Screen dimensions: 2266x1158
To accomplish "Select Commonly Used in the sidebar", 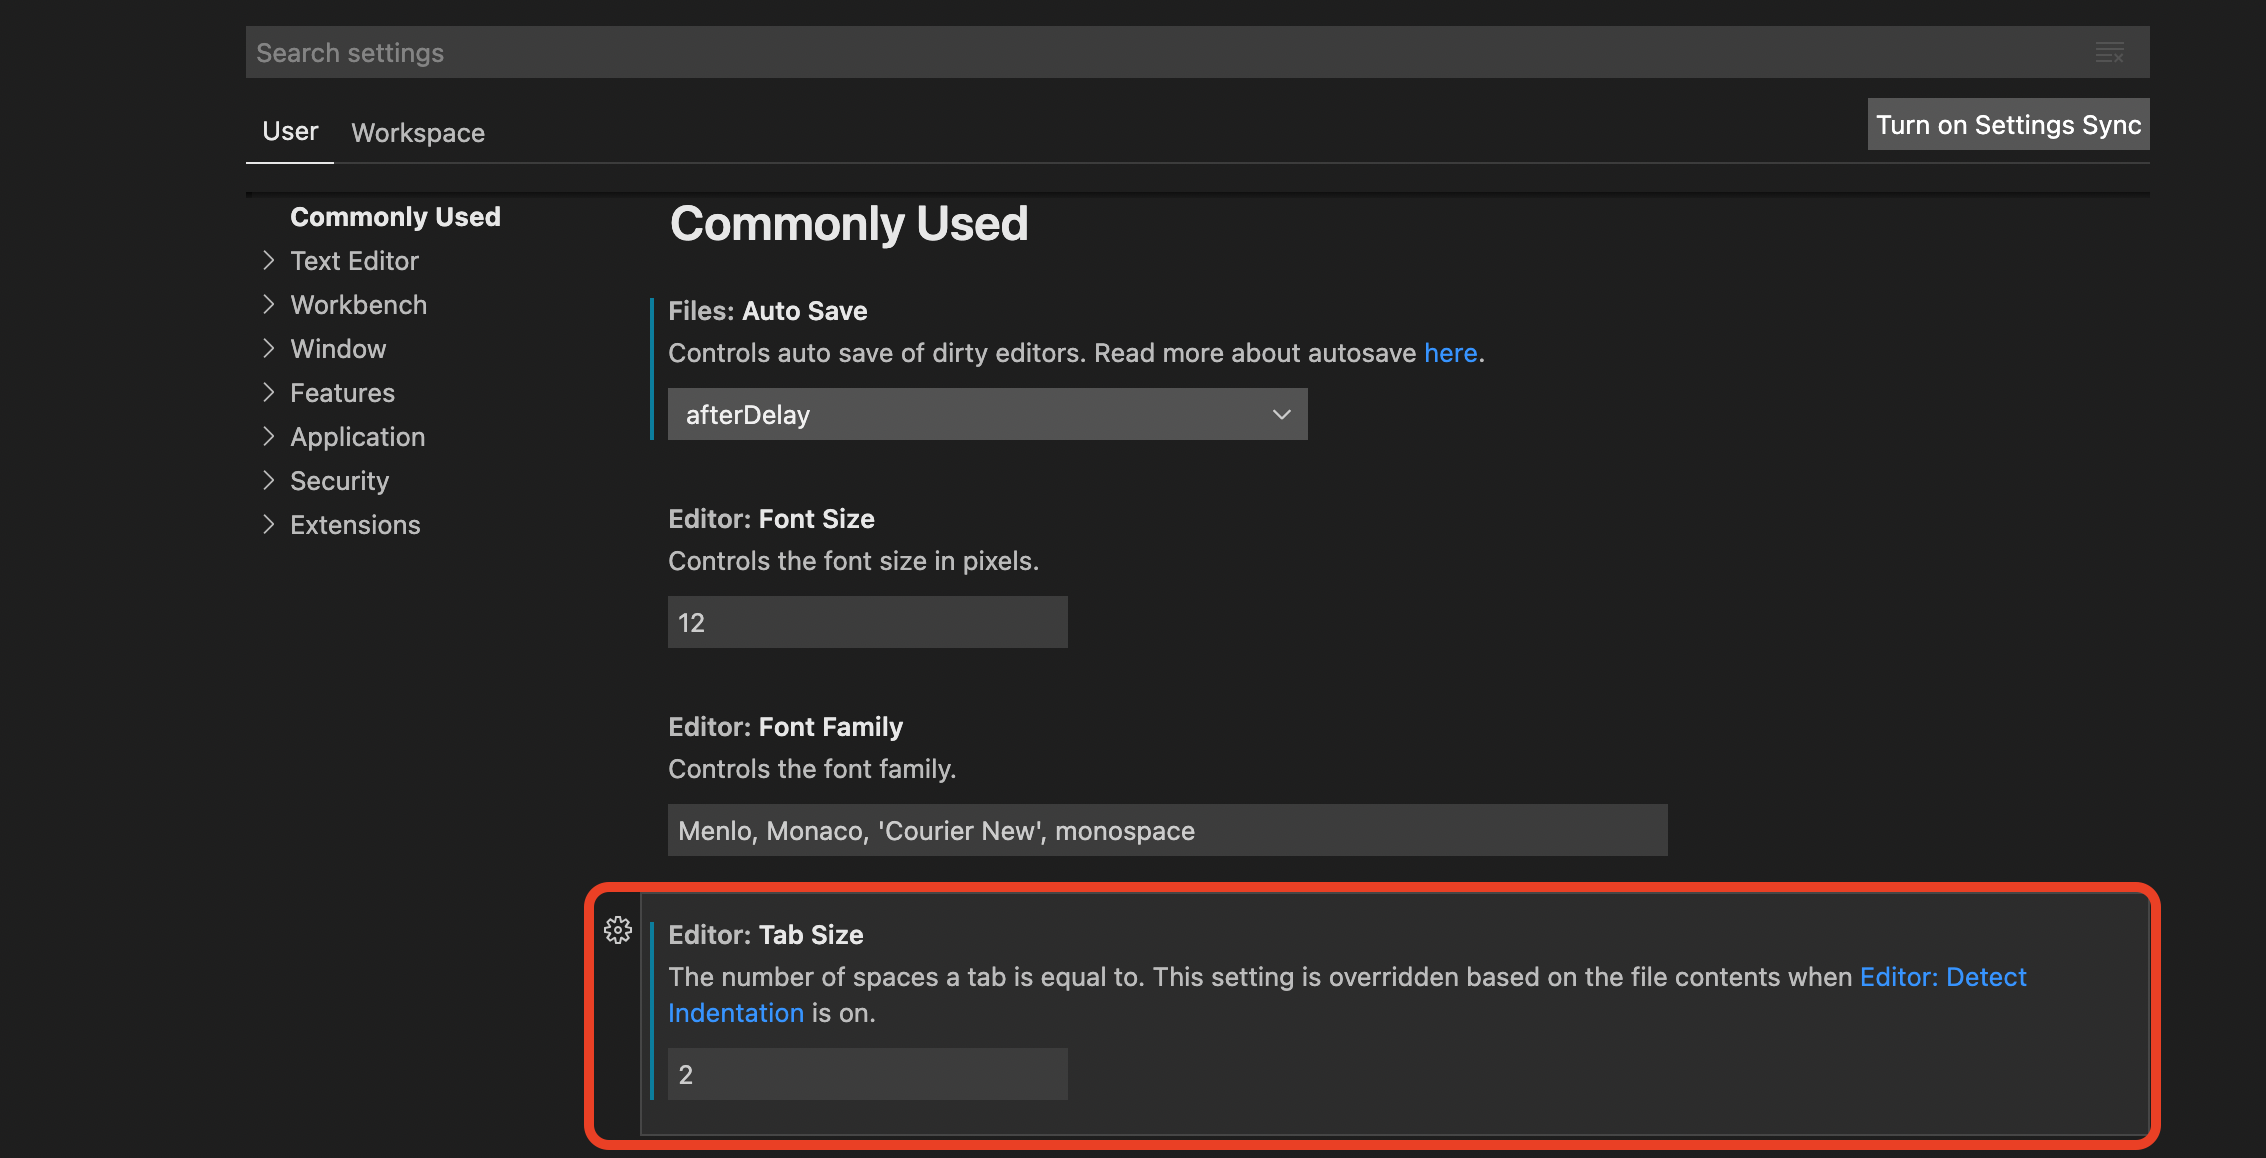I will click(395, 217).
